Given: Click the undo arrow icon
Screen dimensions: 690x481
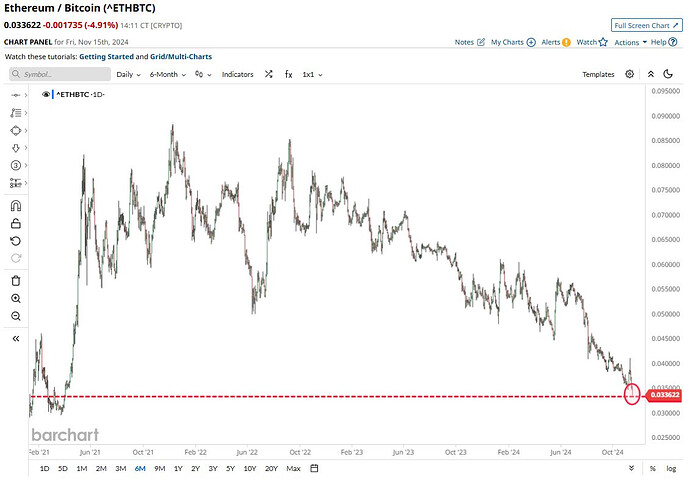Looking at the screenshot, I should [x=15, y=241].
